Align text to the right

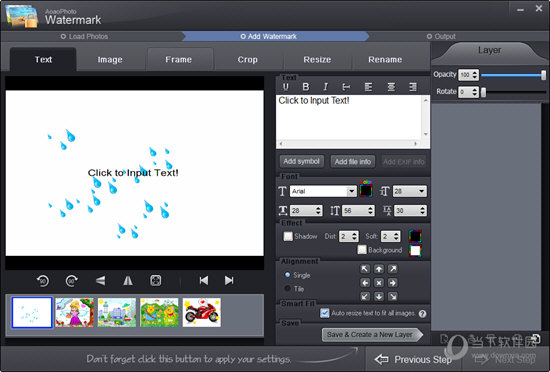pyautogui.click(x=413, y=87)
